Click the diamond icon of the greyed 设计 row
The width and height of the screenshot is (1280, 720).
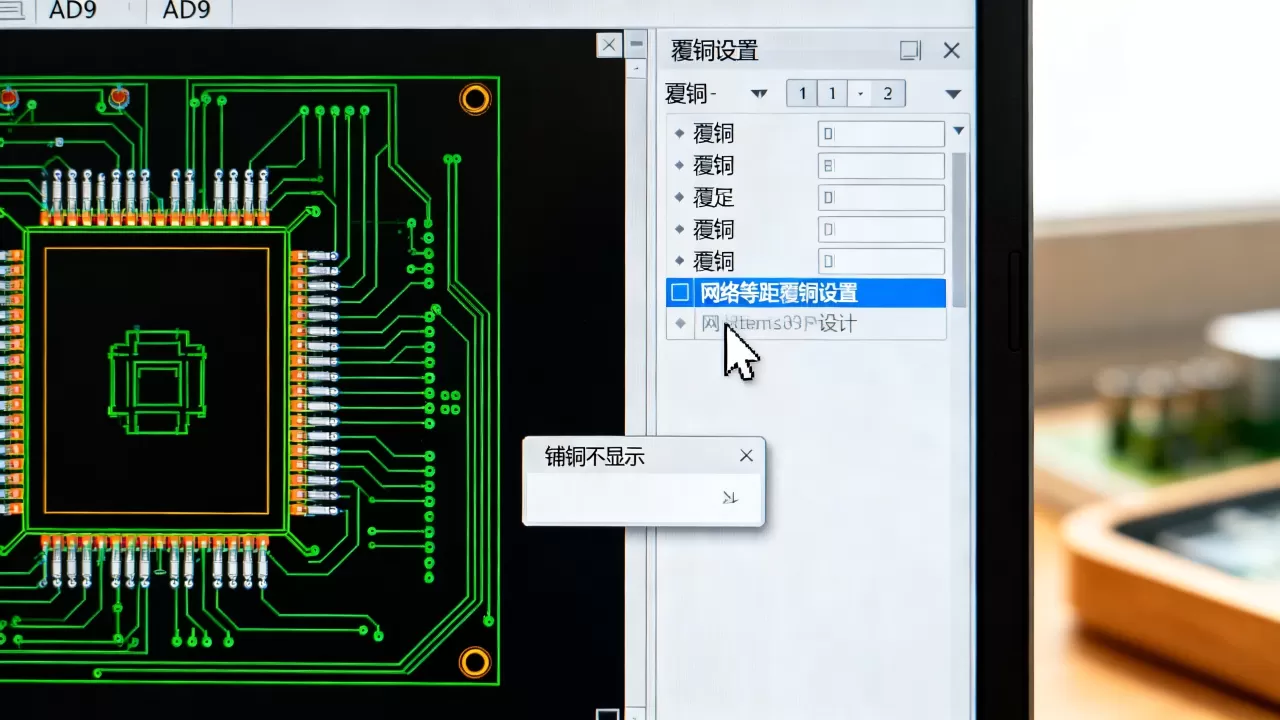point(680,323)
